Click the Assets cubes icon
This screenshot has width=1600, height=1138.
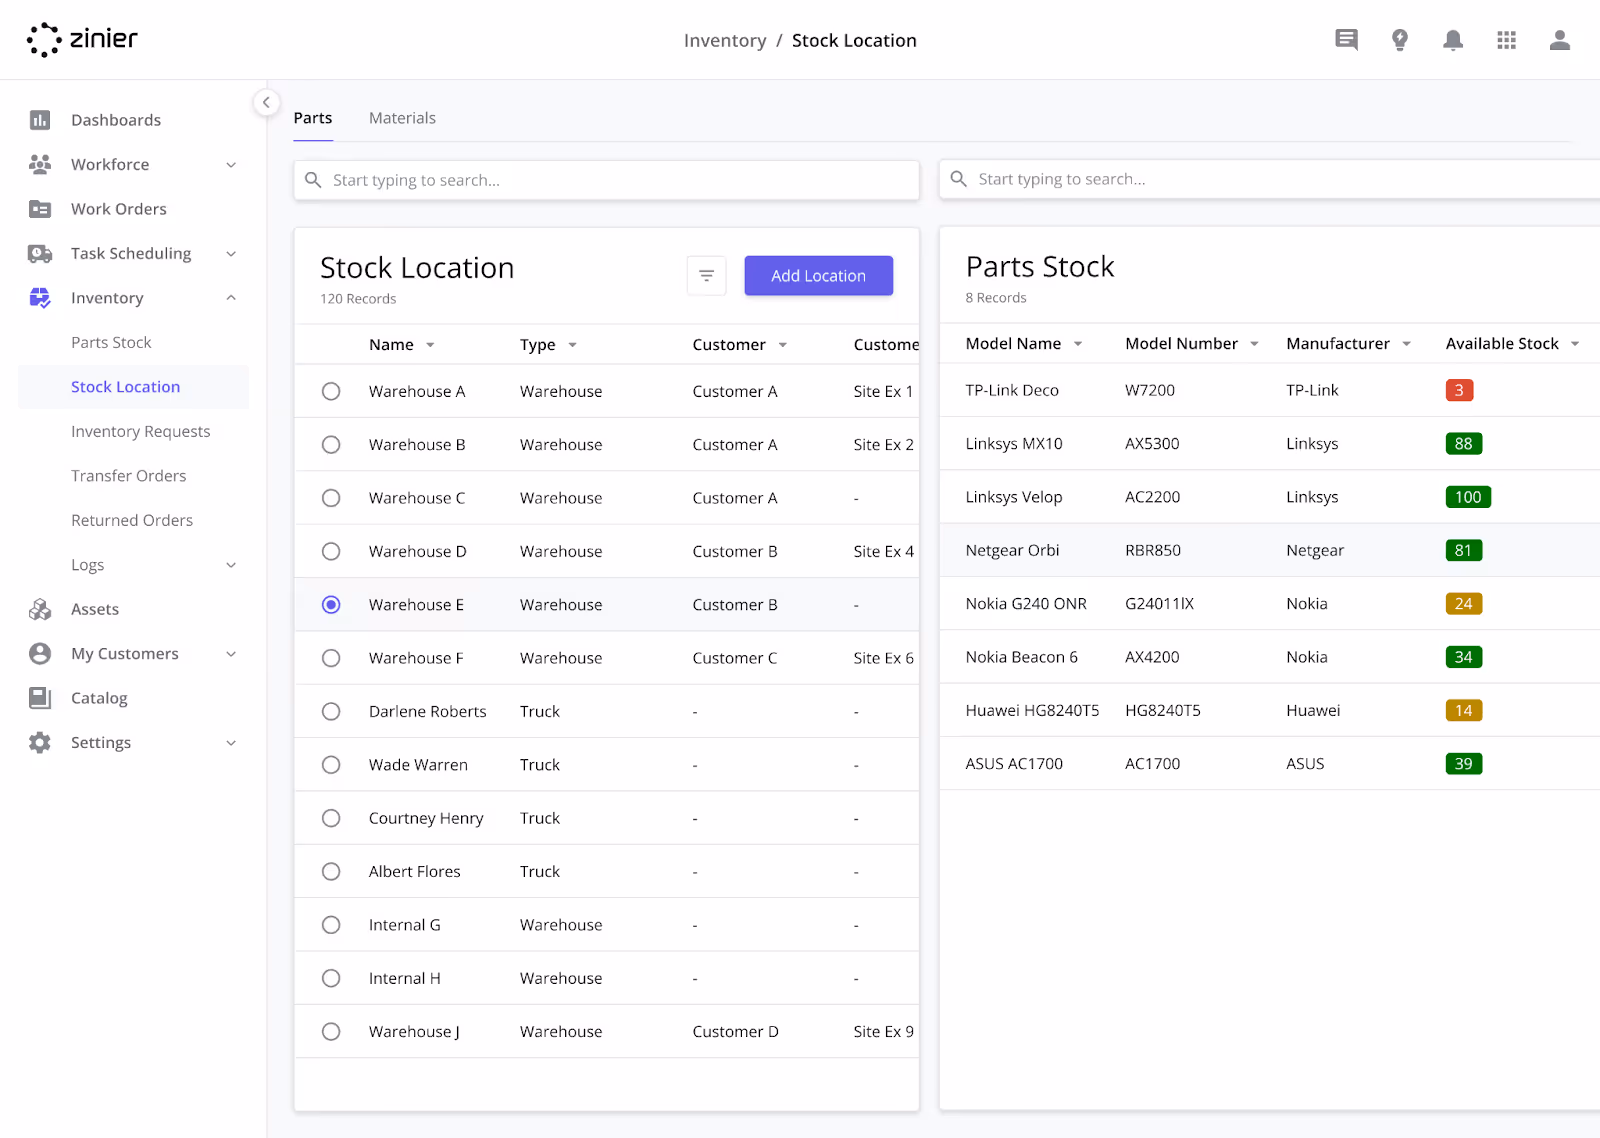pos(40,609)
